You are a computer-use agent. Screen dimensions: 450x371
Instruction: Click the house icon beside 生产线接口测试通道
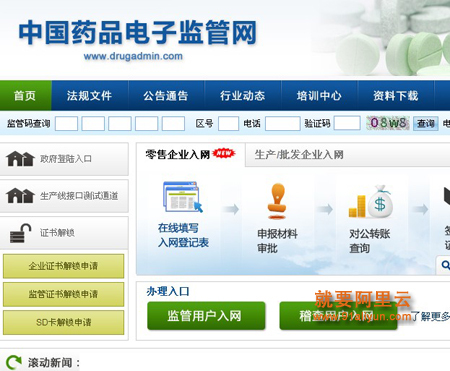tap(20, 195)
